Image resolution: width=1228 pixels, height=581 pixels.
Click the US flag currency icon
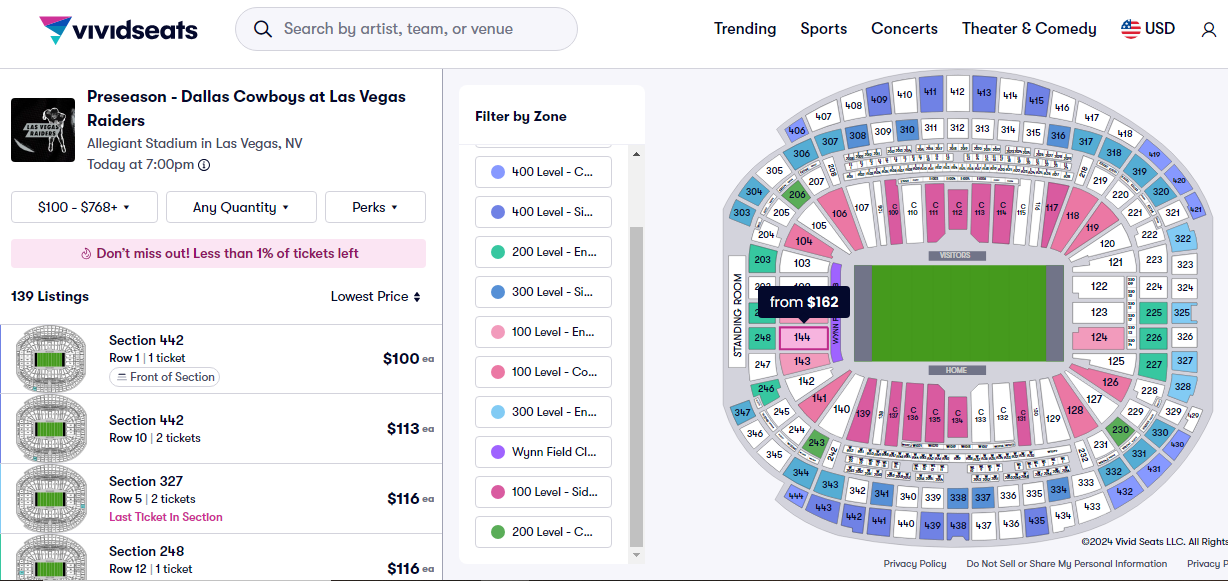point(1131,29)
